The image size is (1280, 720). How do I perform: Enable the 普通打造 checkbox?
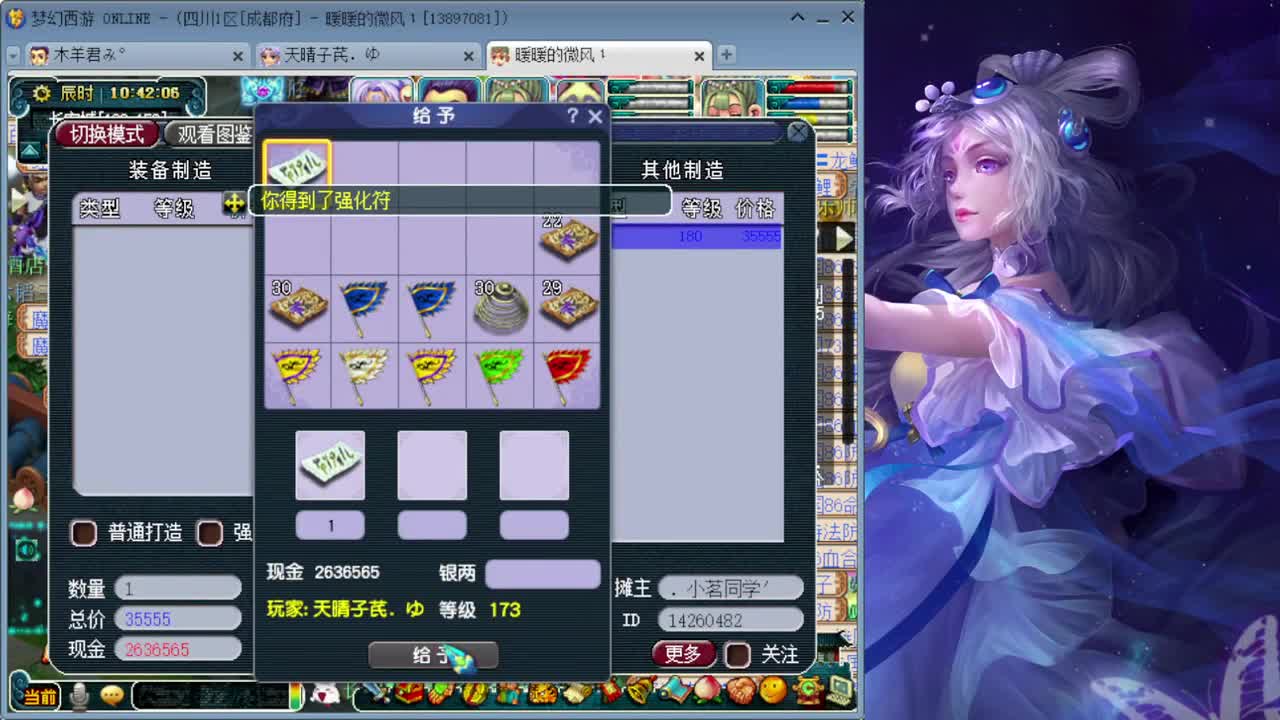[84, 533]
